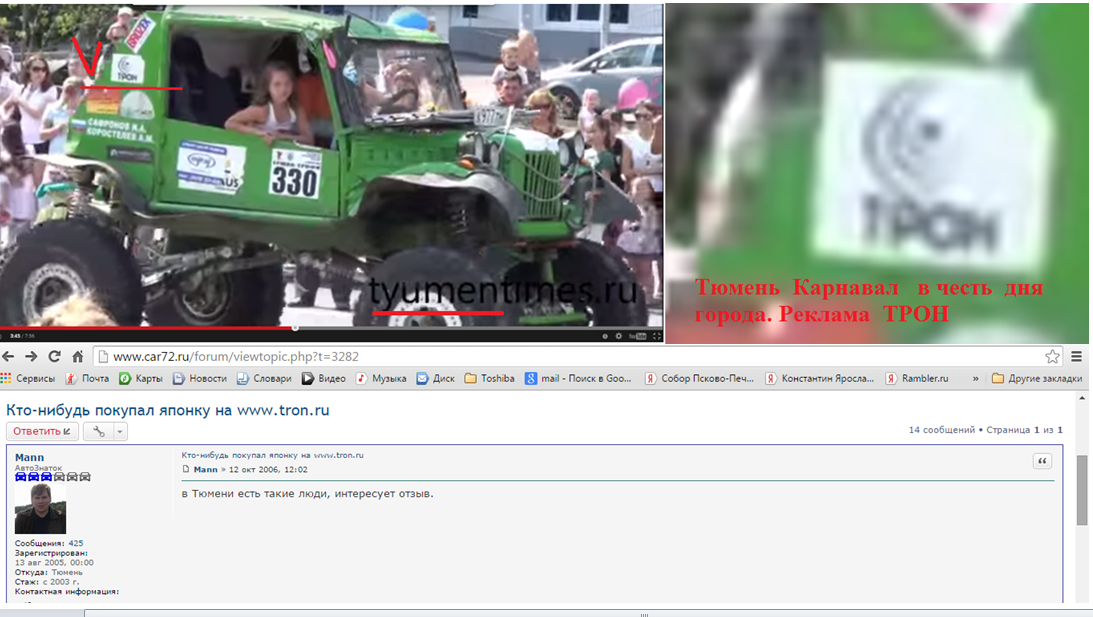Open the forum topic title link
1093x617 pixels.
tap(167, 411)
